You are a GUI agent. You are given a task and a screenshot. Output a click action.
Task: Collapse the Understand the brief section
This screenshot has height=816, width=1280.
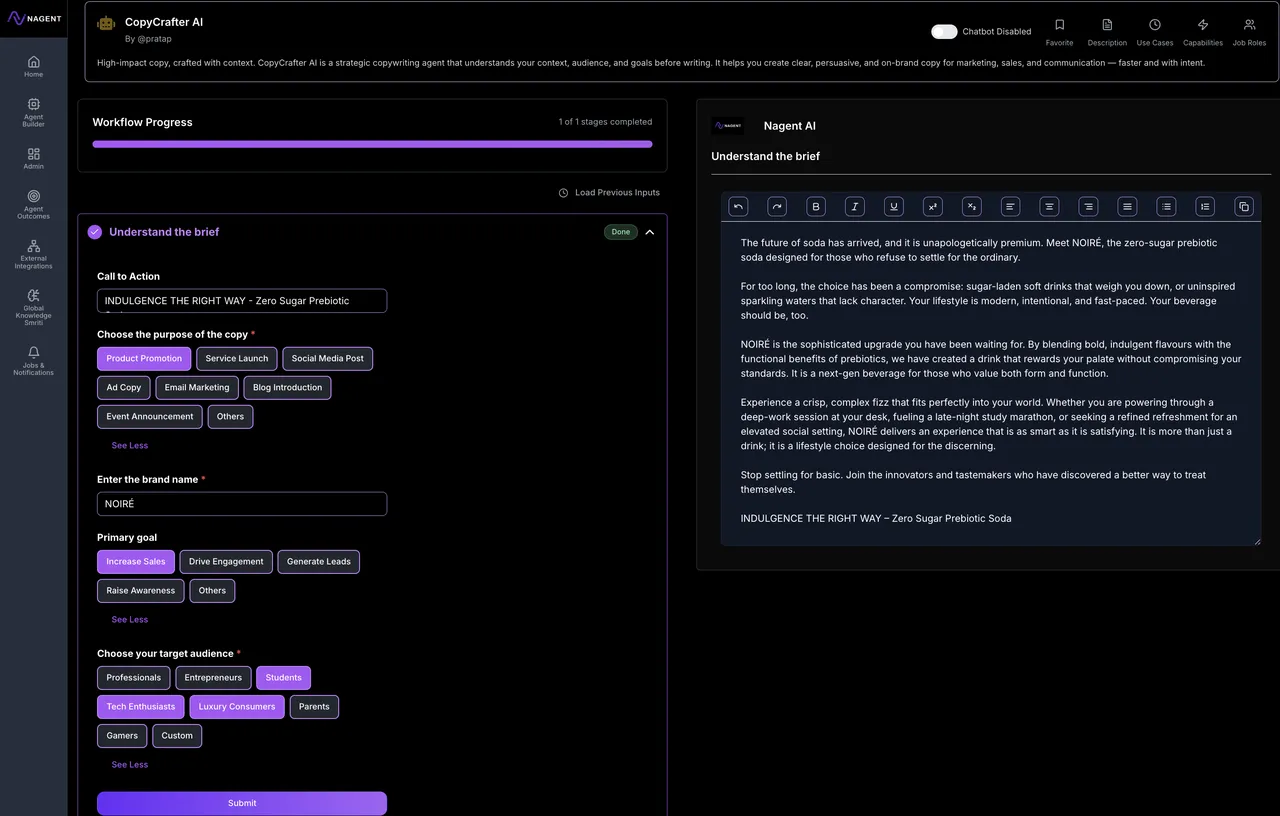click(x=650, y=232)
